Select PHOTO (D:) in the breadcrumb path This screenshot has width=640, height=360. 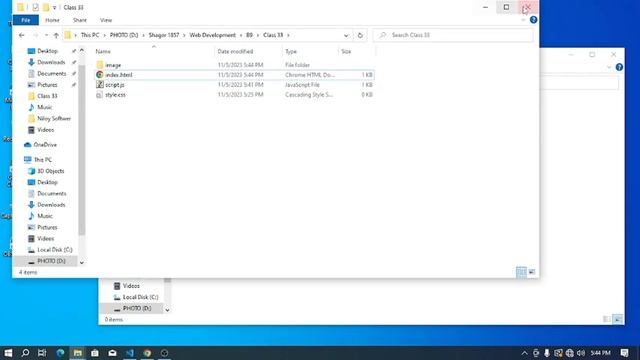(x=124, y=35)
